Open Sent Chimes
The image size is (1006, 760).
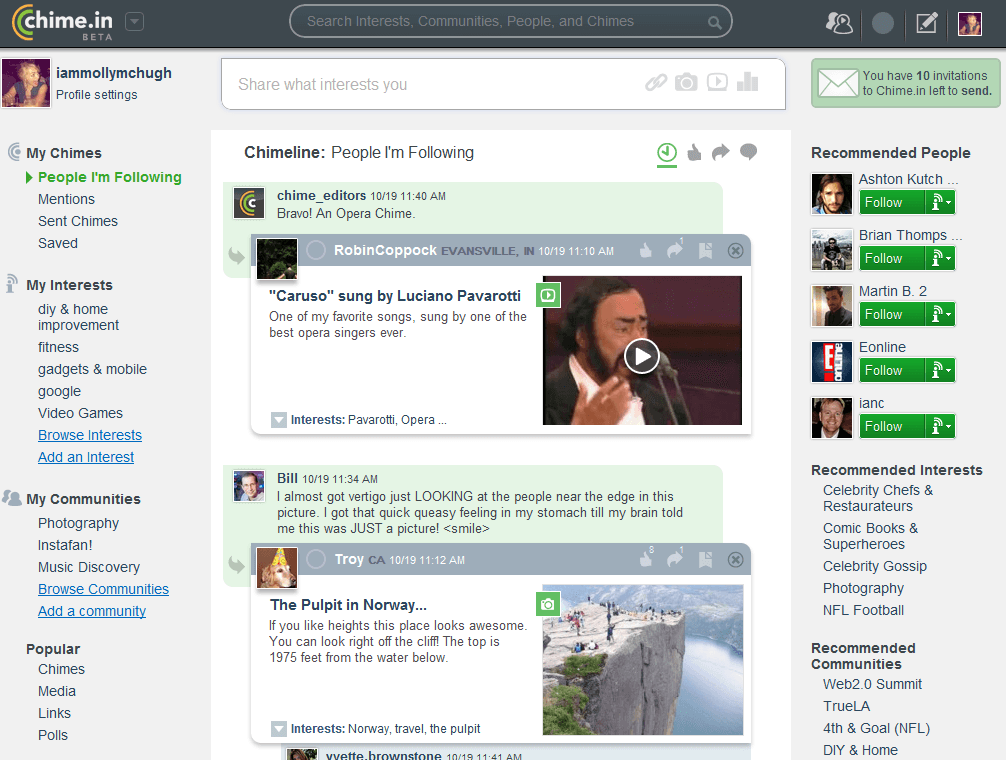tap(78, 221)
